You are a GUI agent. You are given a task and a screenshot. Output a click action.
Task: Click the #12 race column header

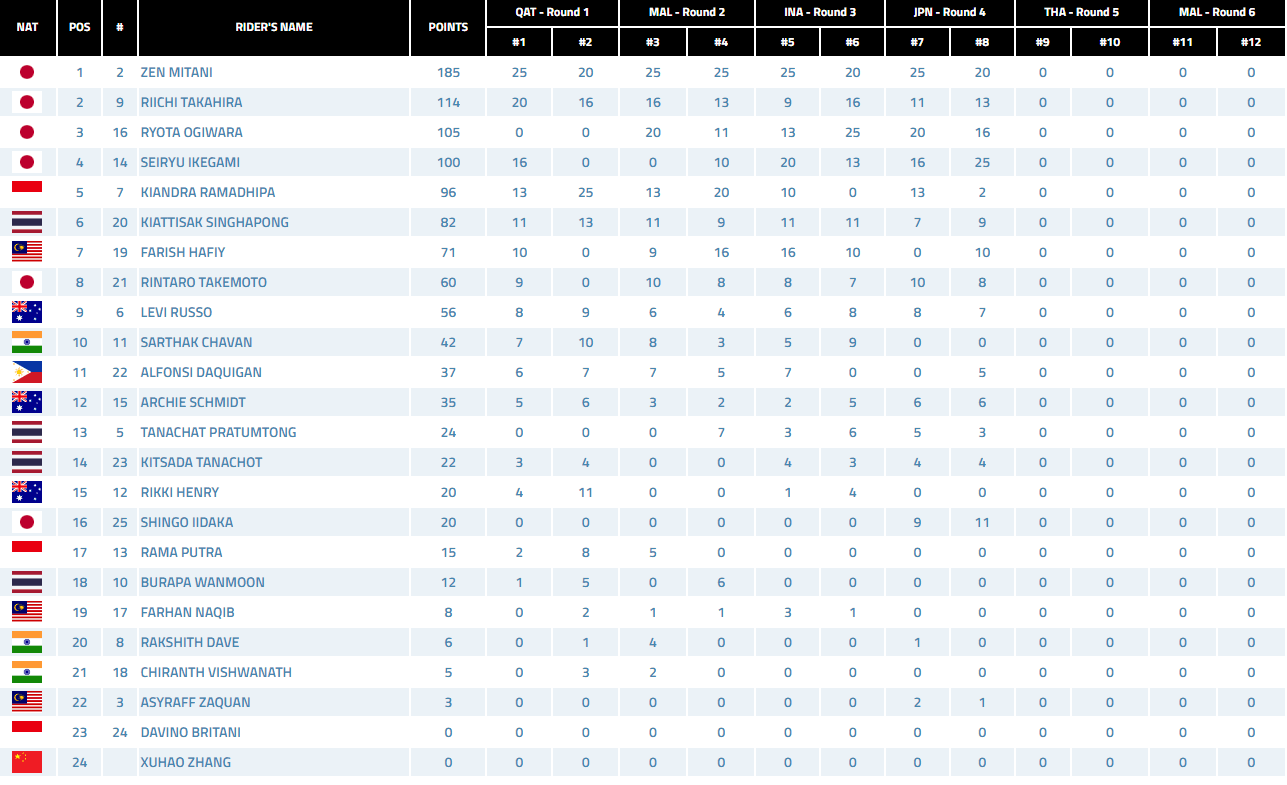click(1251, 42)
